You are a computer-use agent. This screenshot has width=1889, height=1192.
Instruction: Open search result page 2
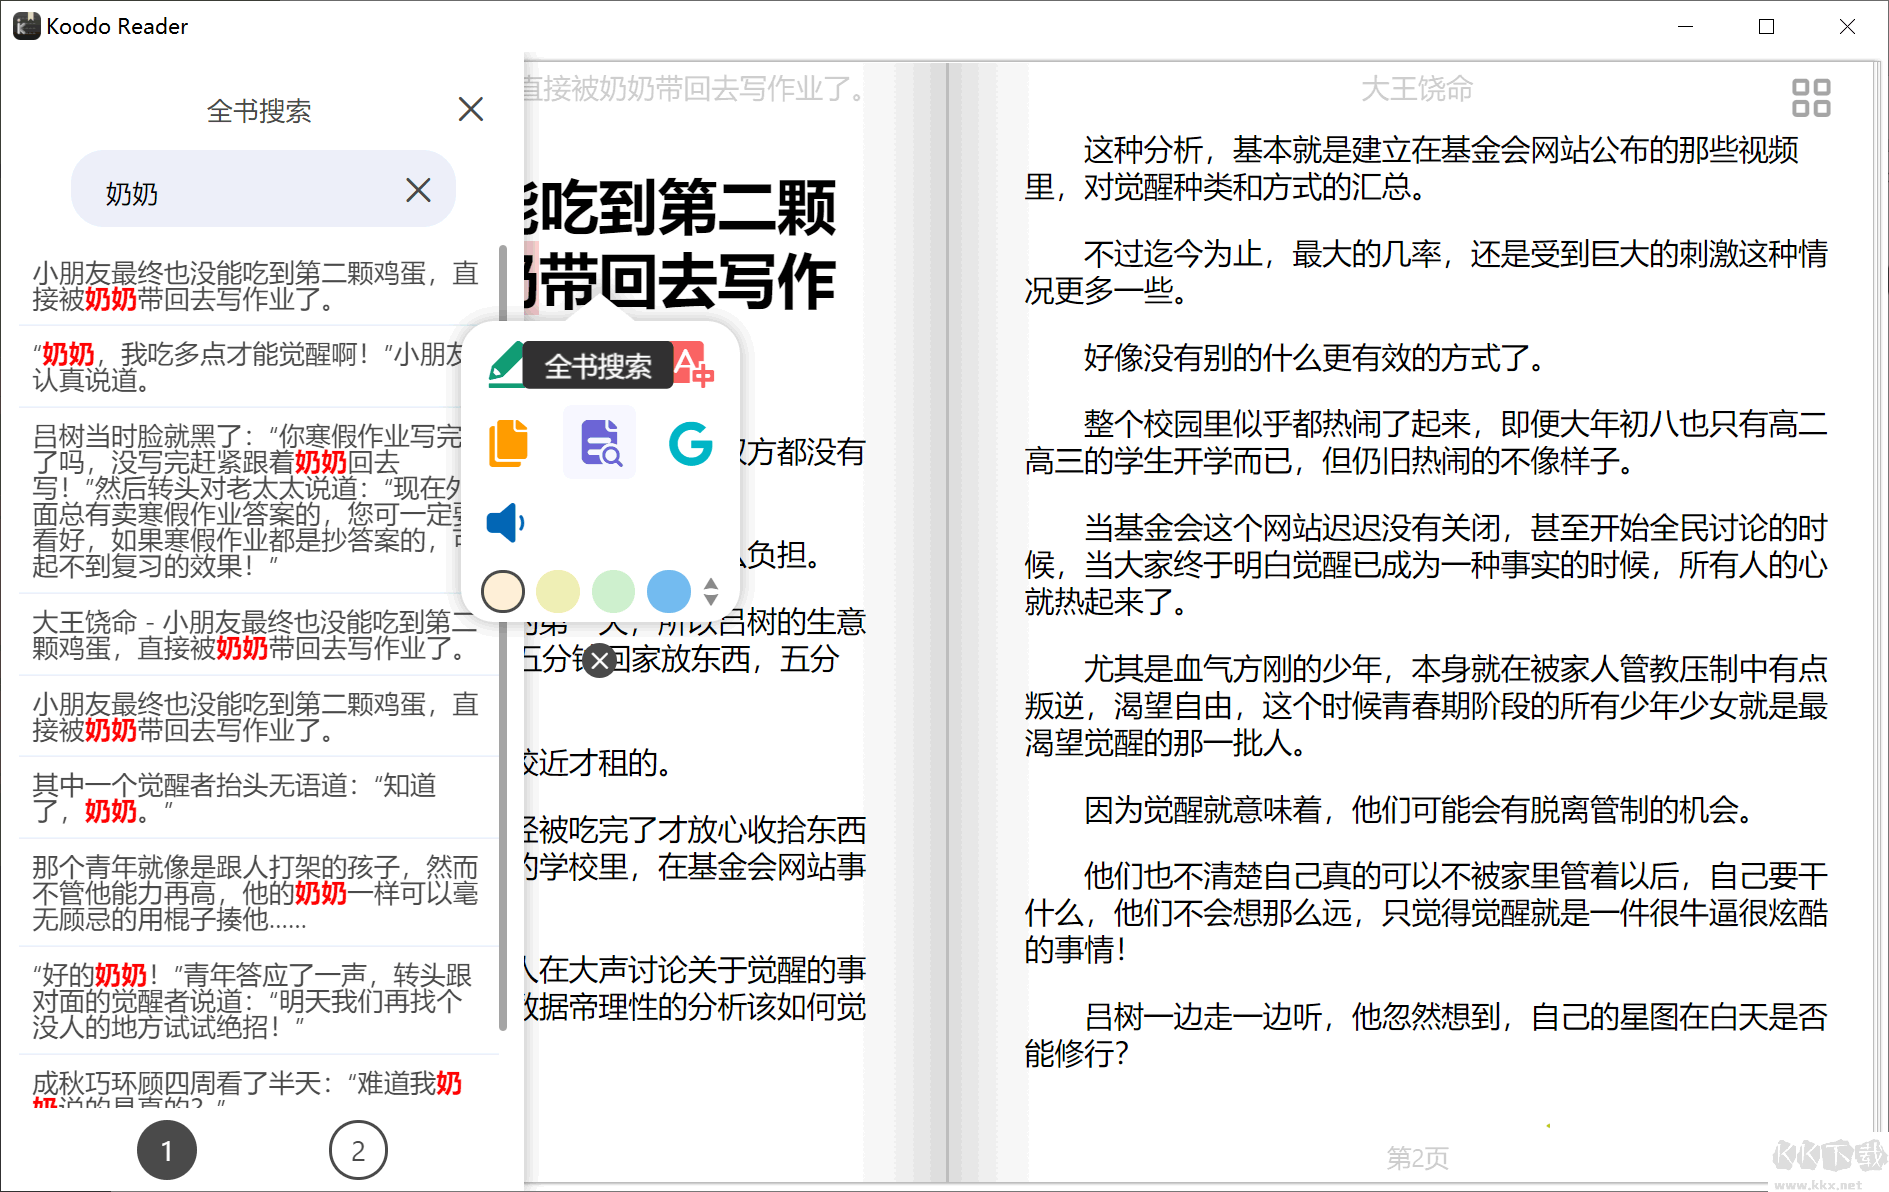pyautogui.click(x=357, y=1150)
